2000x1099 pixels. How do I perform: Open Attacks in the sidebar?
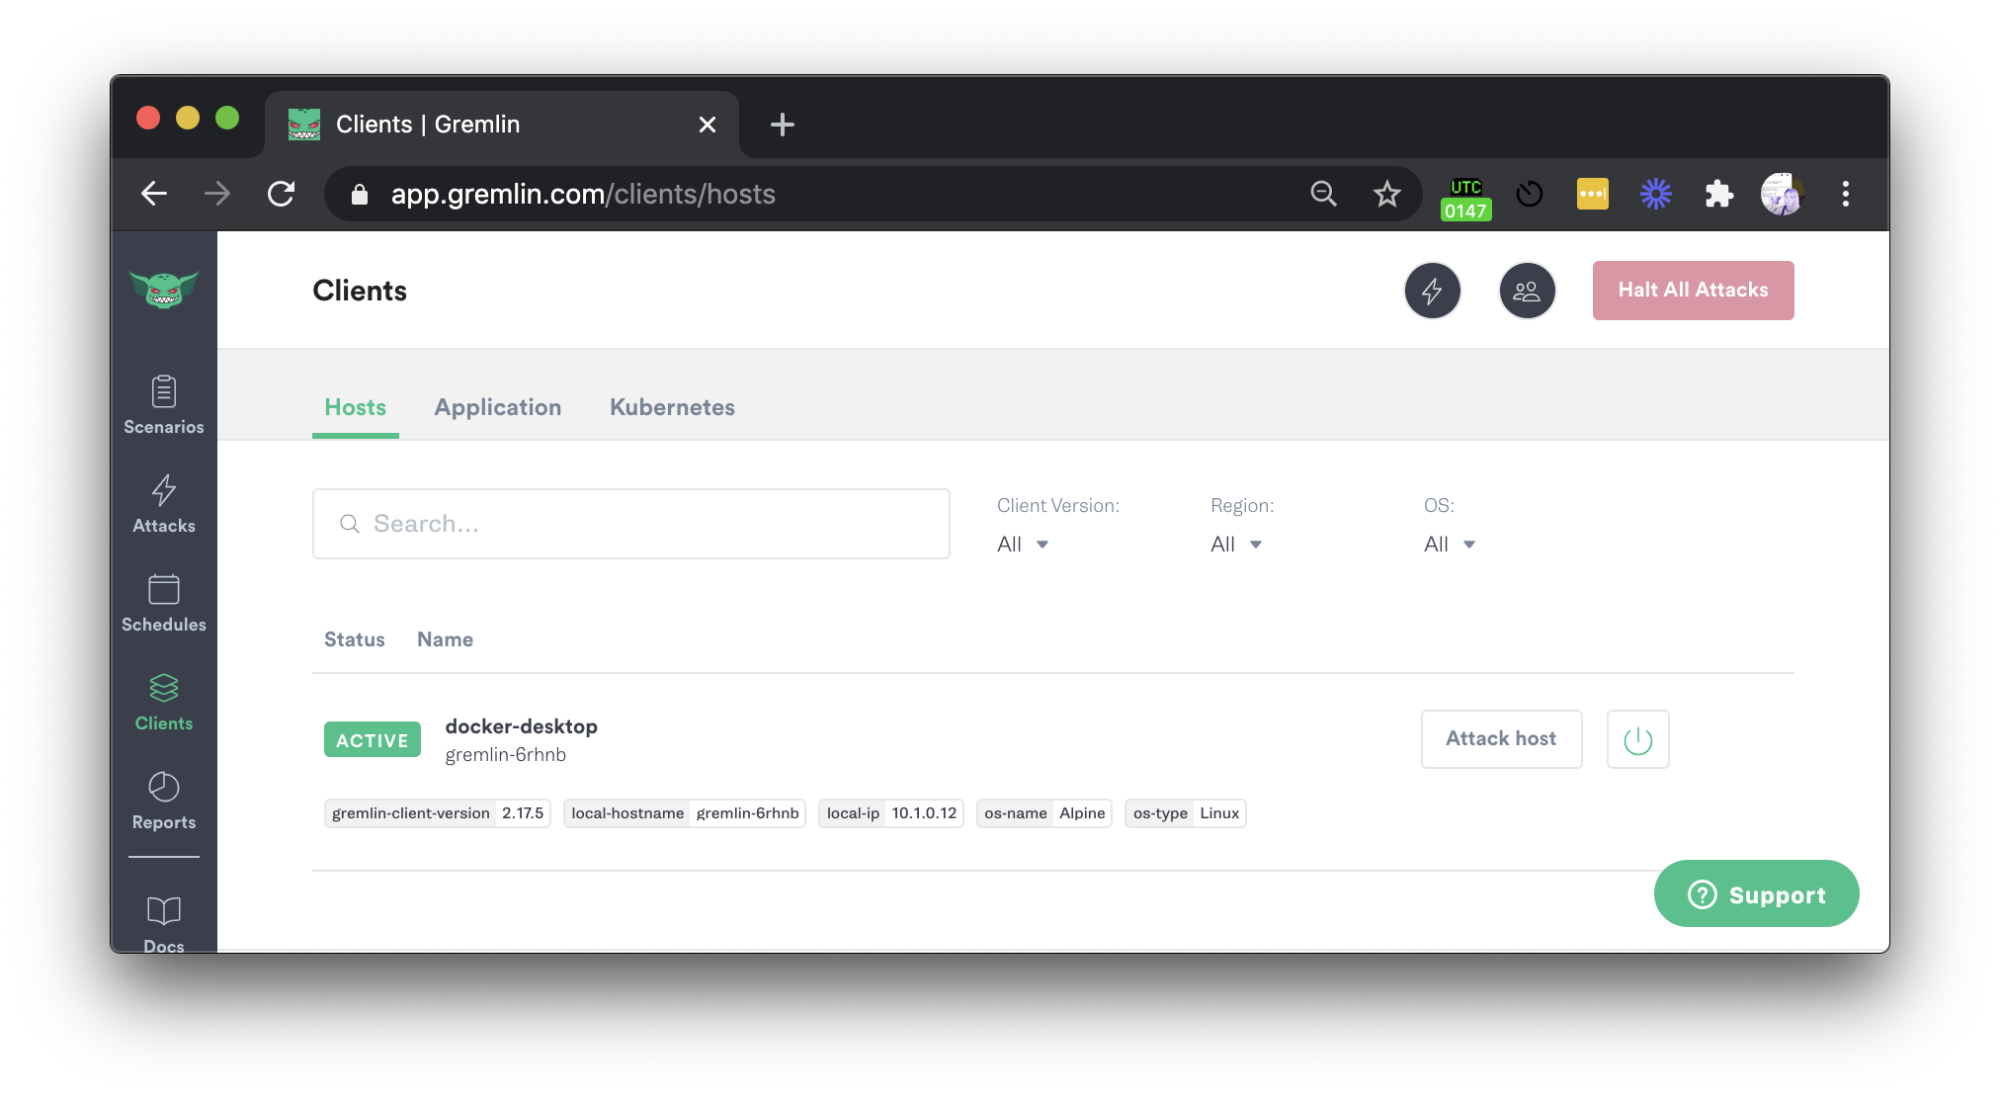pyautogui.click(x=164, y=504)
